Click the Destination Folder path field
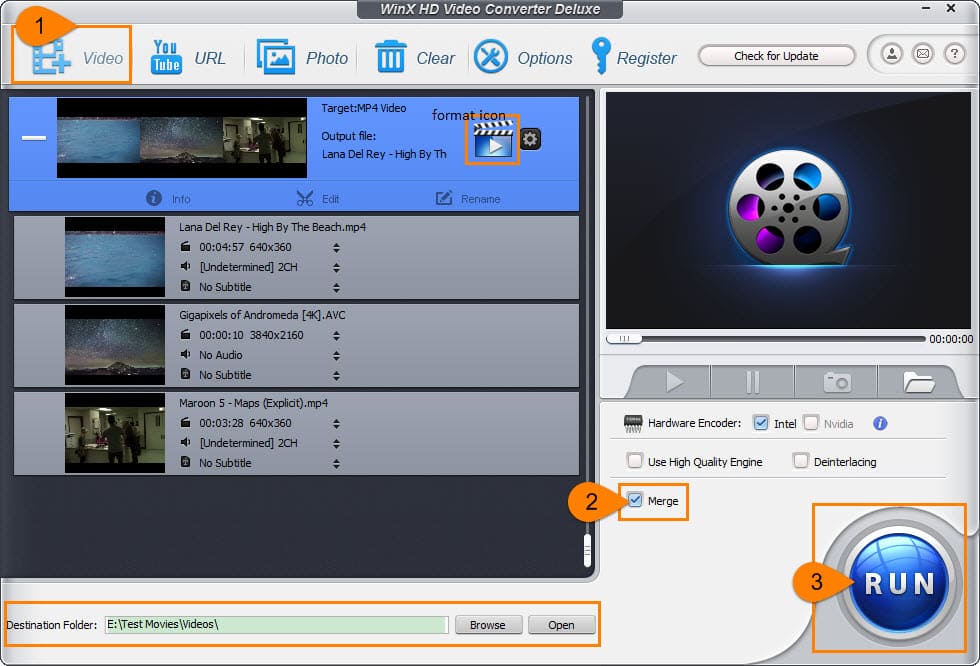This screenshot has height=666, width=980. click(x=276, y=625)
